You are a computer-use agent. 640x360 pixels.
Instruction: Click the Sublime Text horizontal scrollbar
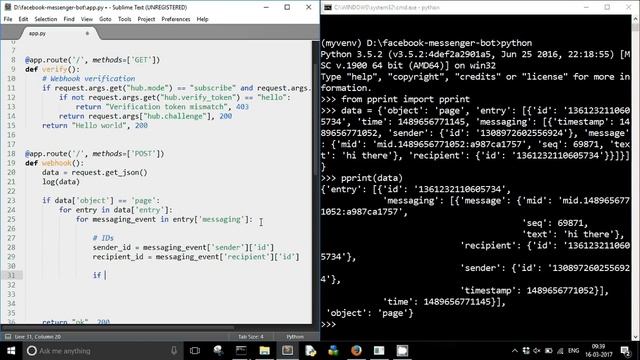[118, 327]
